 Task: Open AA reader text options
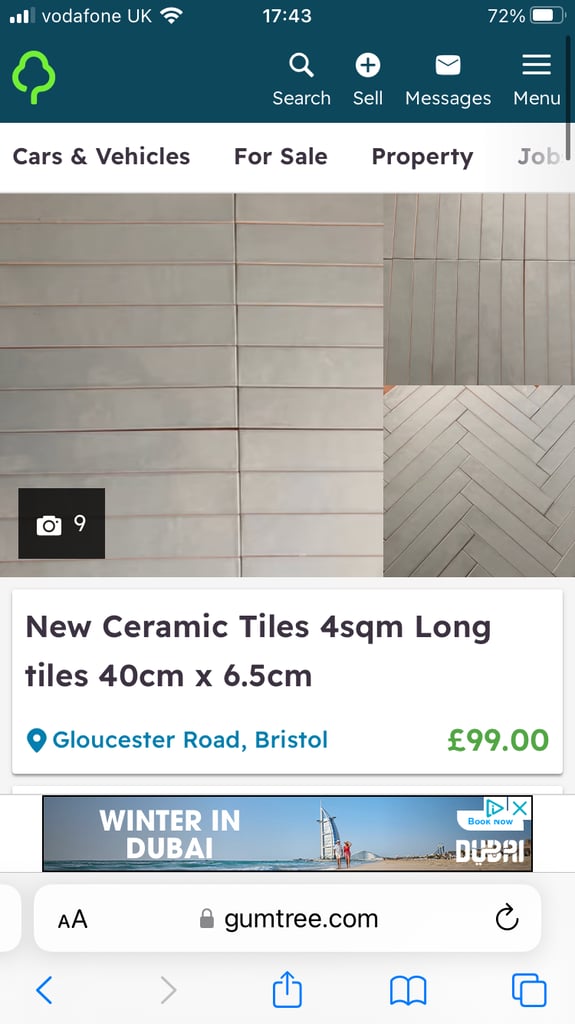pyautogui.click(x=73, y=920)
